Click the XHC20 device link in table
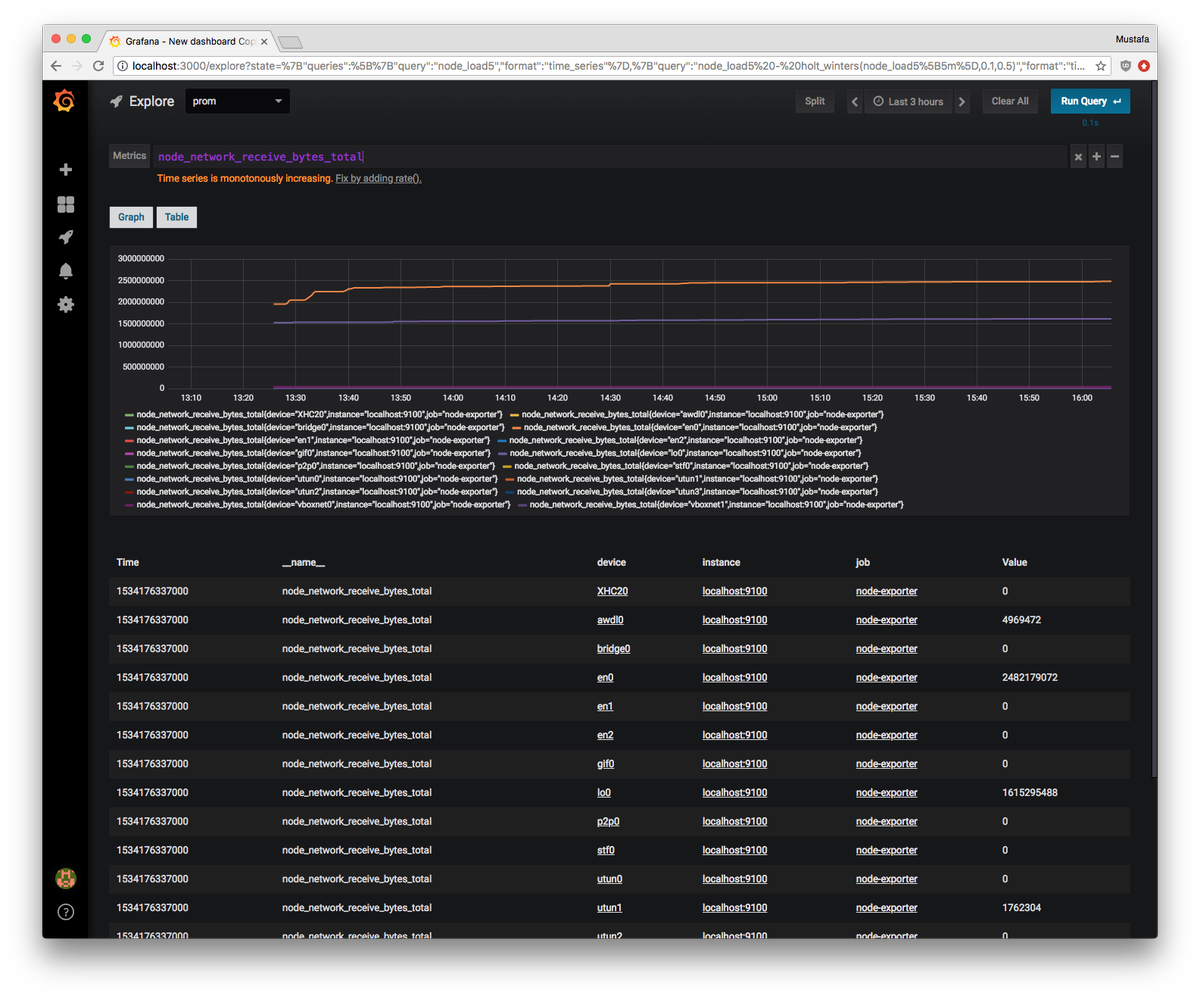1200x999 pixels. (612, 591)
